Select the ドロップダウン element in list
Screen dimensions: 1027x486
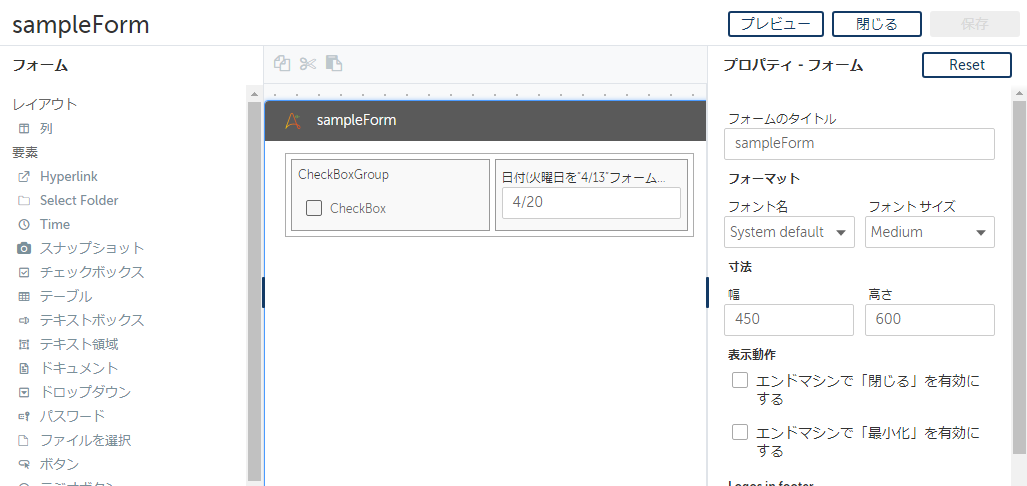85,392
